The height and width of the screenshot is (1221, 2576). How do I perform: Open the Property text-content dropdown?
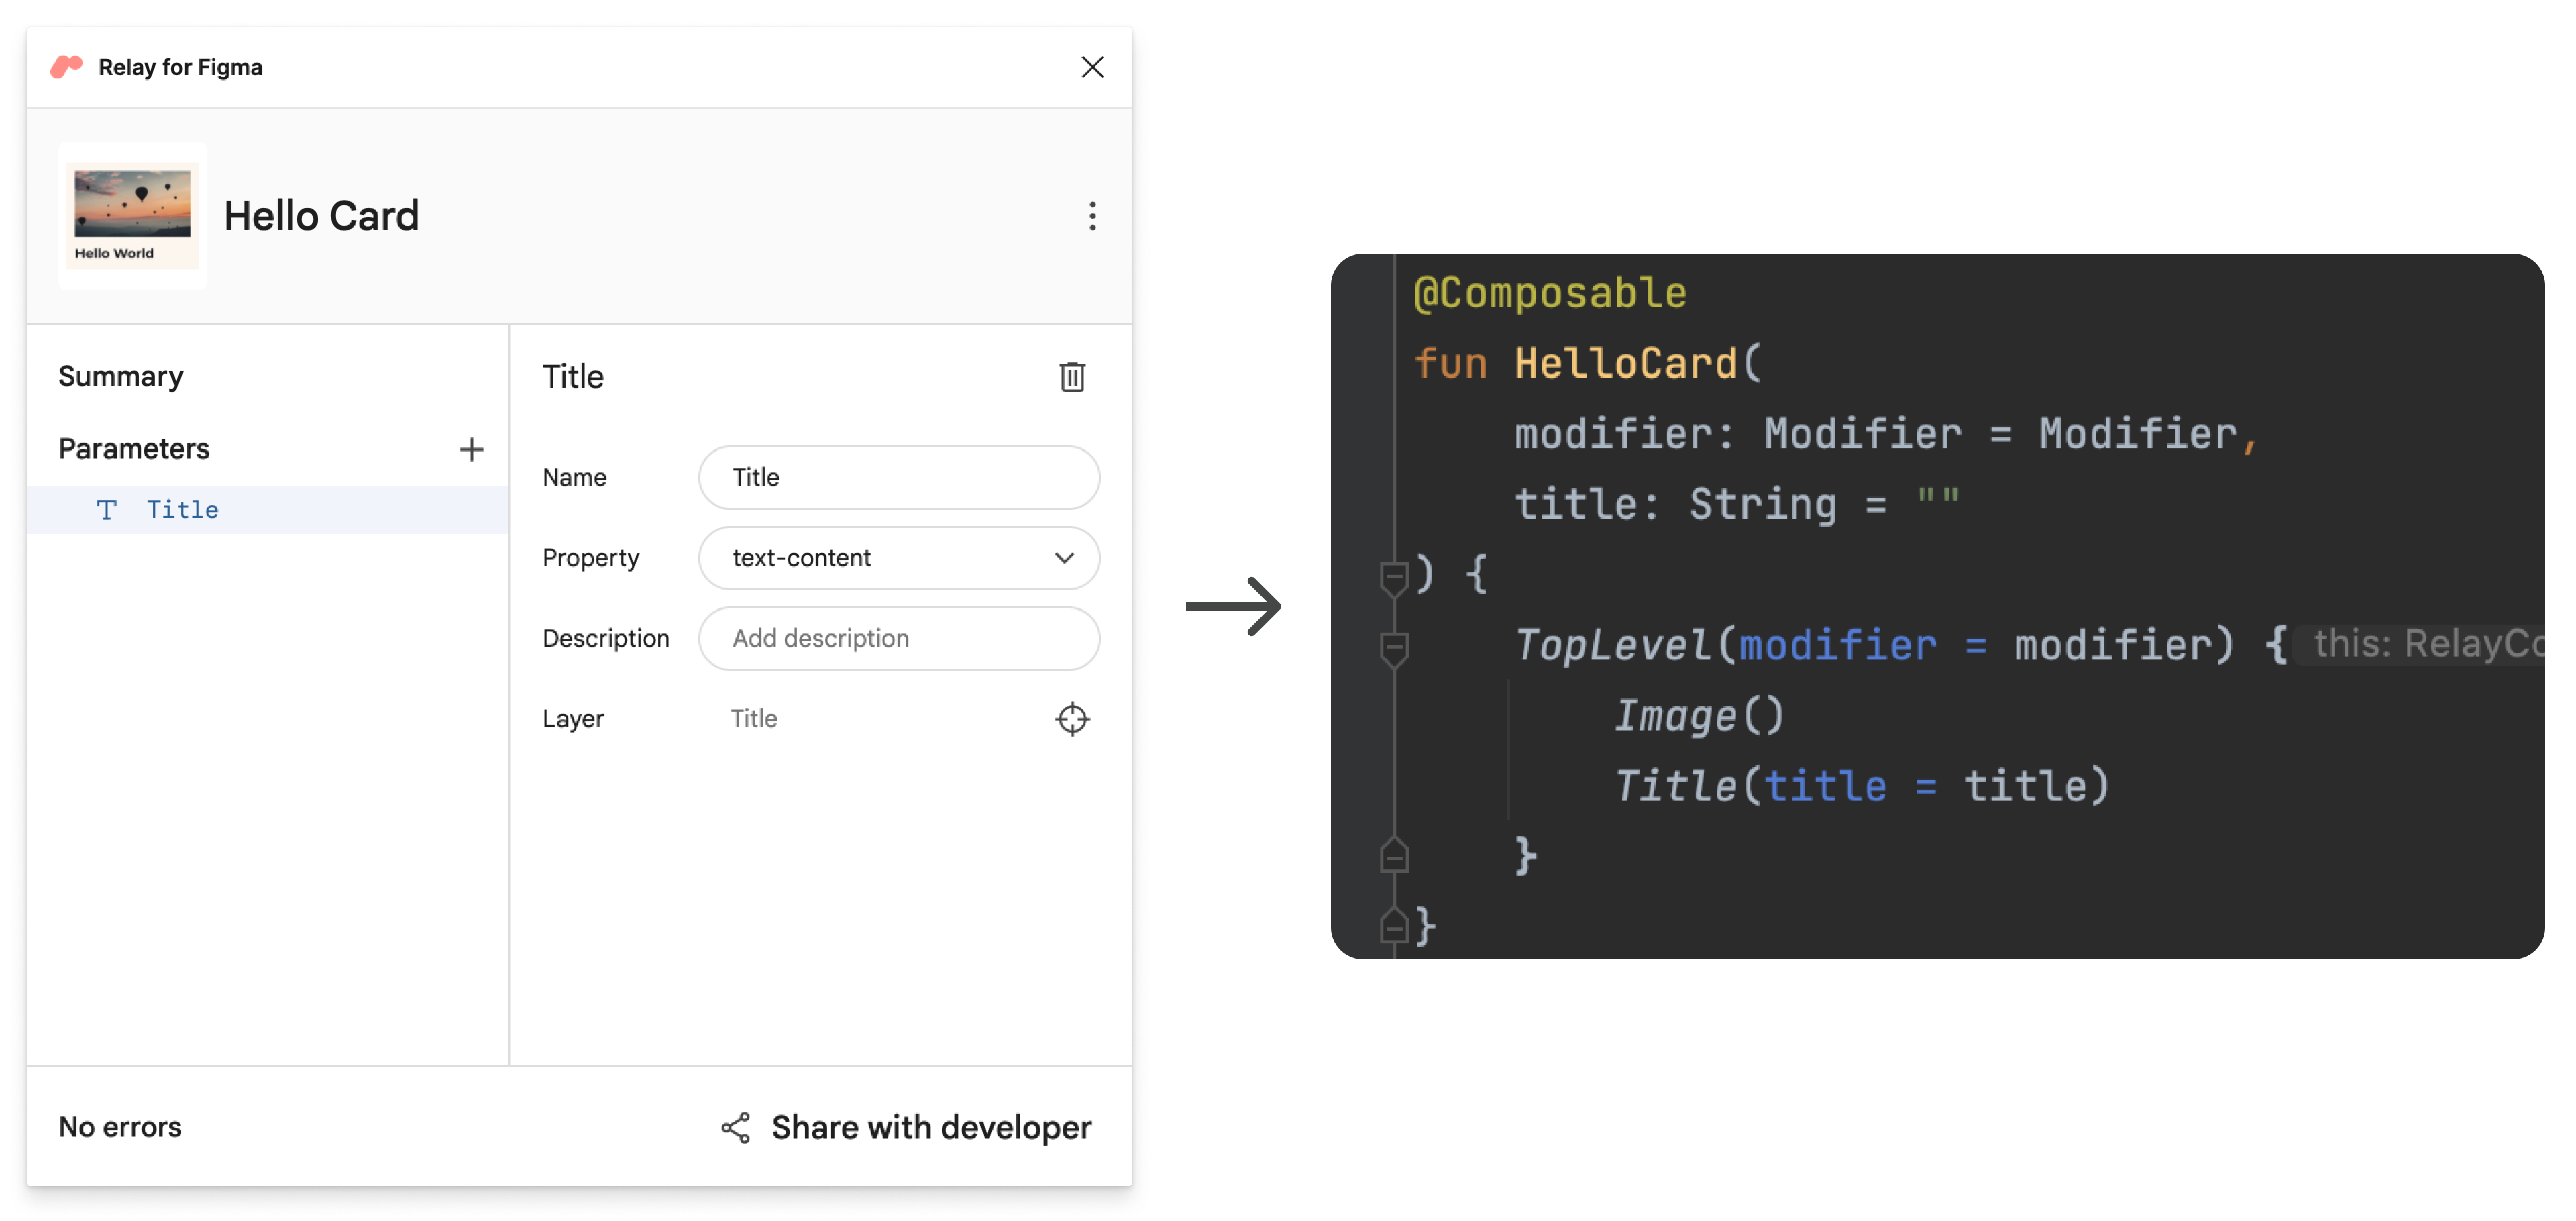(899, 557)
